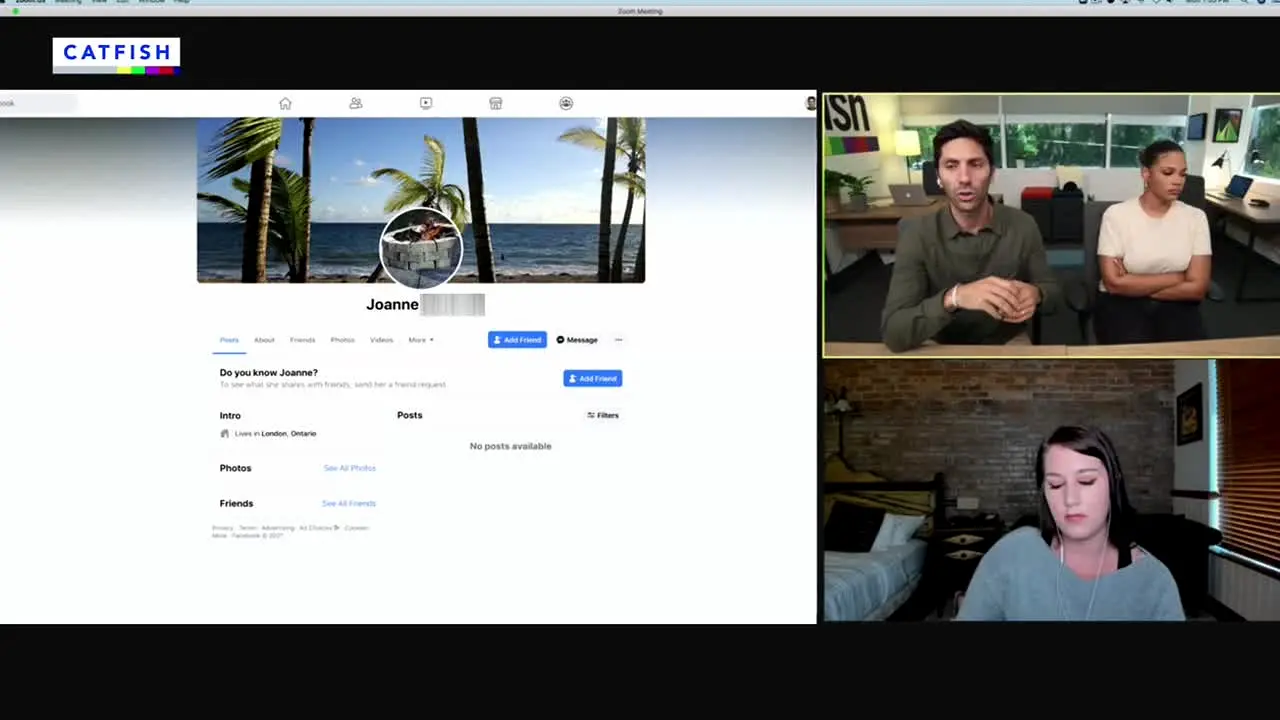The width and height of the screenshot is (1280, 720).
Task: Click the Facebook search field
Action: click(x=38, y=103)
